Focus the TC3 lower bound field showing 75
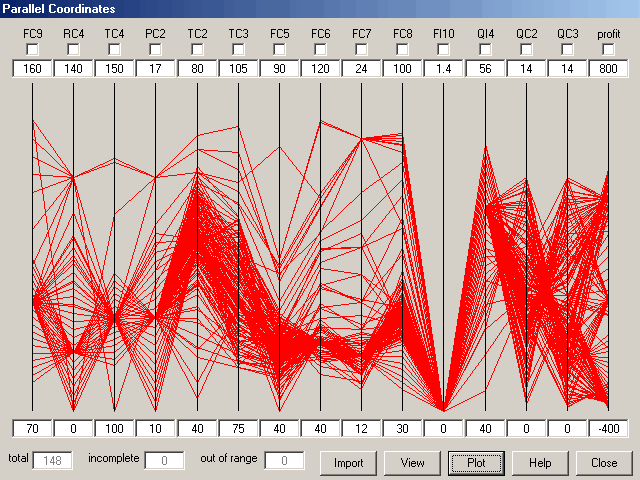Image resolution: width=640 pixels, height=480 pixels. (x=238, y=428)
